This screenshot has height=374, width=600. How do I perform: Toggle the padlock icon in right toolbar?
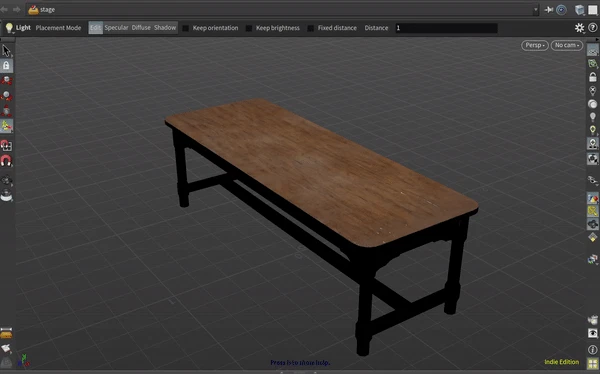coord(593,77)
